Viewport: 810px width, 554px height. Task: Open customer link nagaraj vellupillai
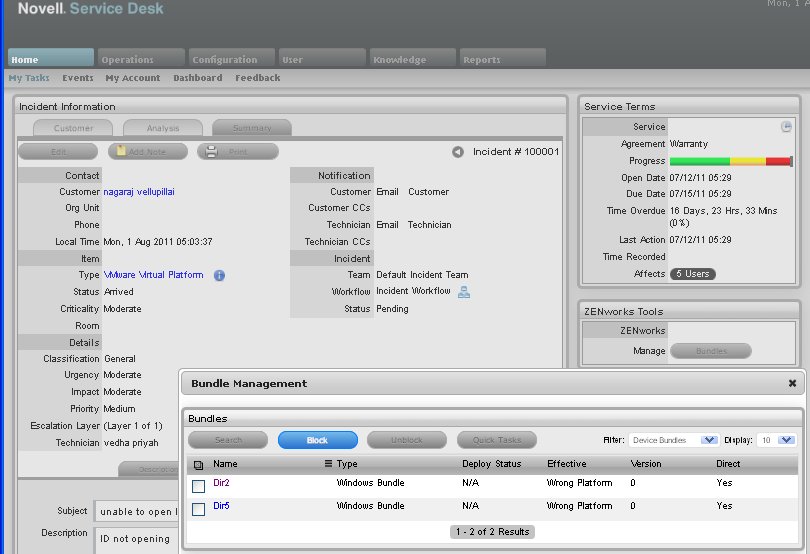coord(139,192)
